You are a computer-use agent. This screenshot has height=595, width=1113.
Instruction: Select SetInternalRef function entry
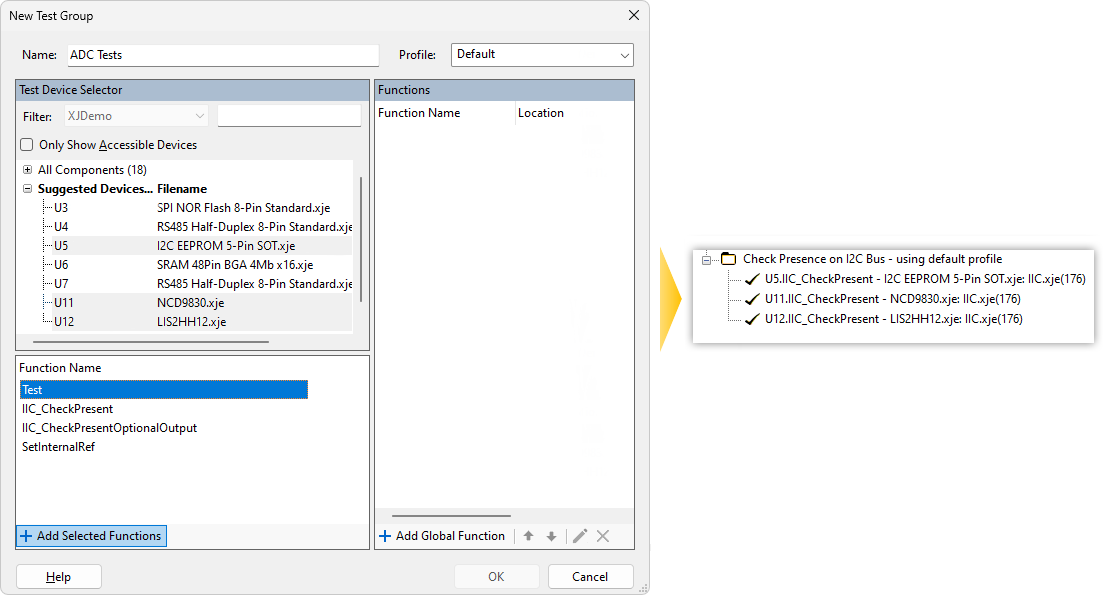[x=59, y=447]
